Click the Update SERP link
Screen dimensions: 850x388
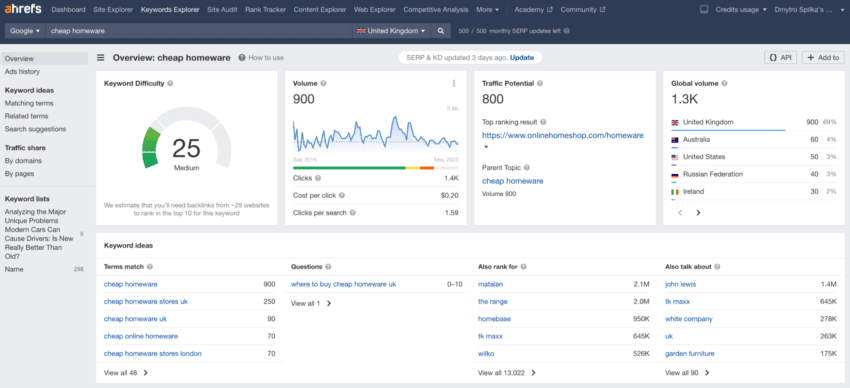[x=521, y=57]
